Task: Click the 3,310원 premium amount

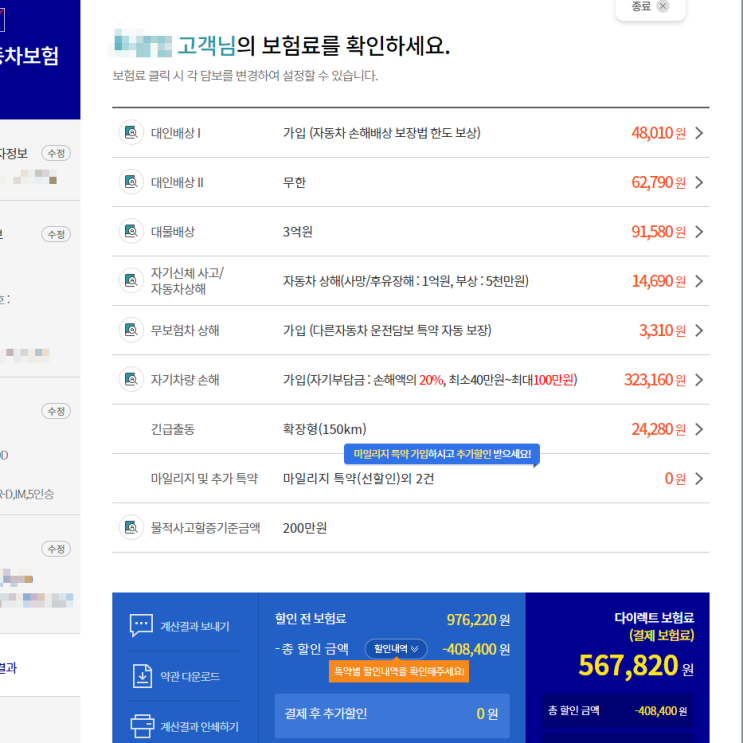Action: coord(662,330)
